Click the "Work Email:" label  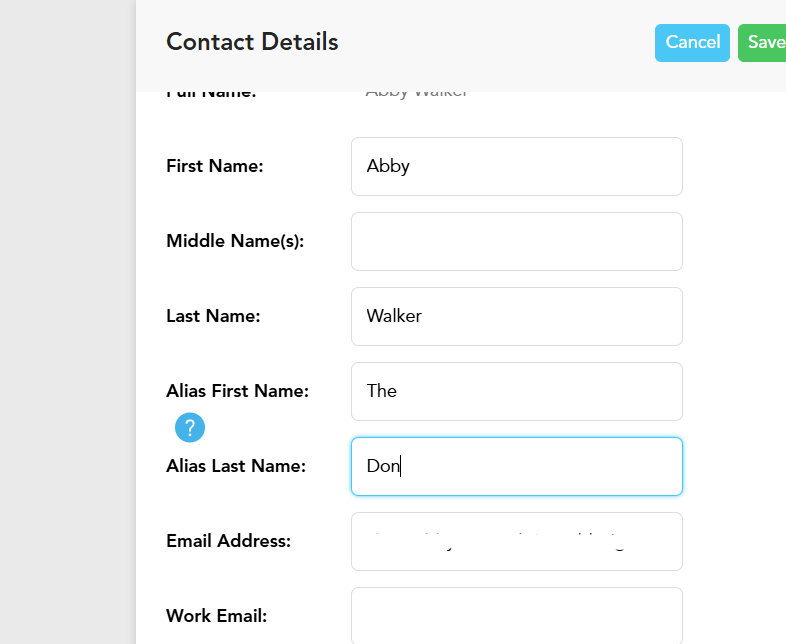pyautogui.click(x=216, y=616)
